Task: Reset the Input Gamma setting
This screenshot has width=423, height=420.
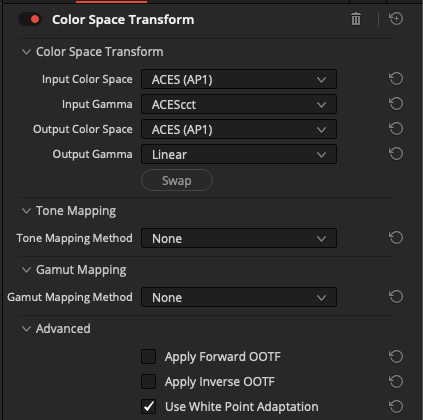Action: click(x=396, y=104)
